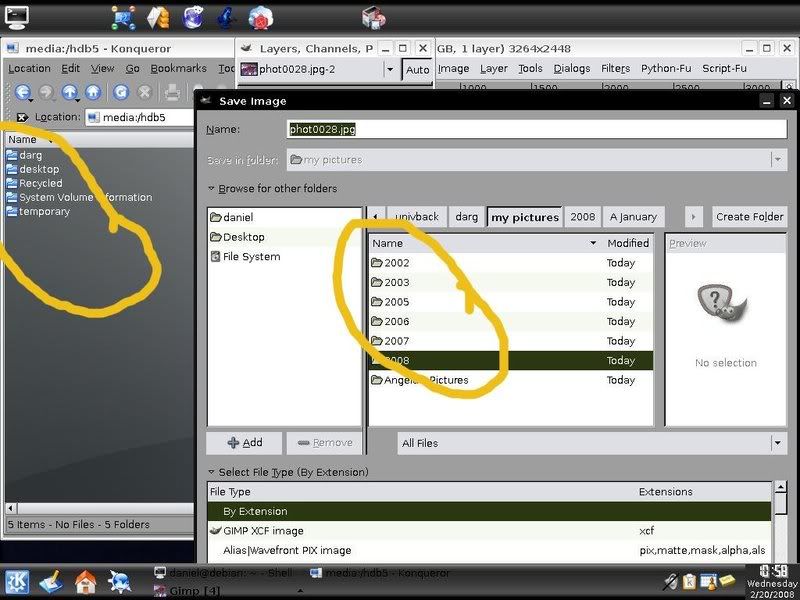Clear the Konqueror location bar with X icon
The width and height of the screenshot is (800, 600).
21,117
